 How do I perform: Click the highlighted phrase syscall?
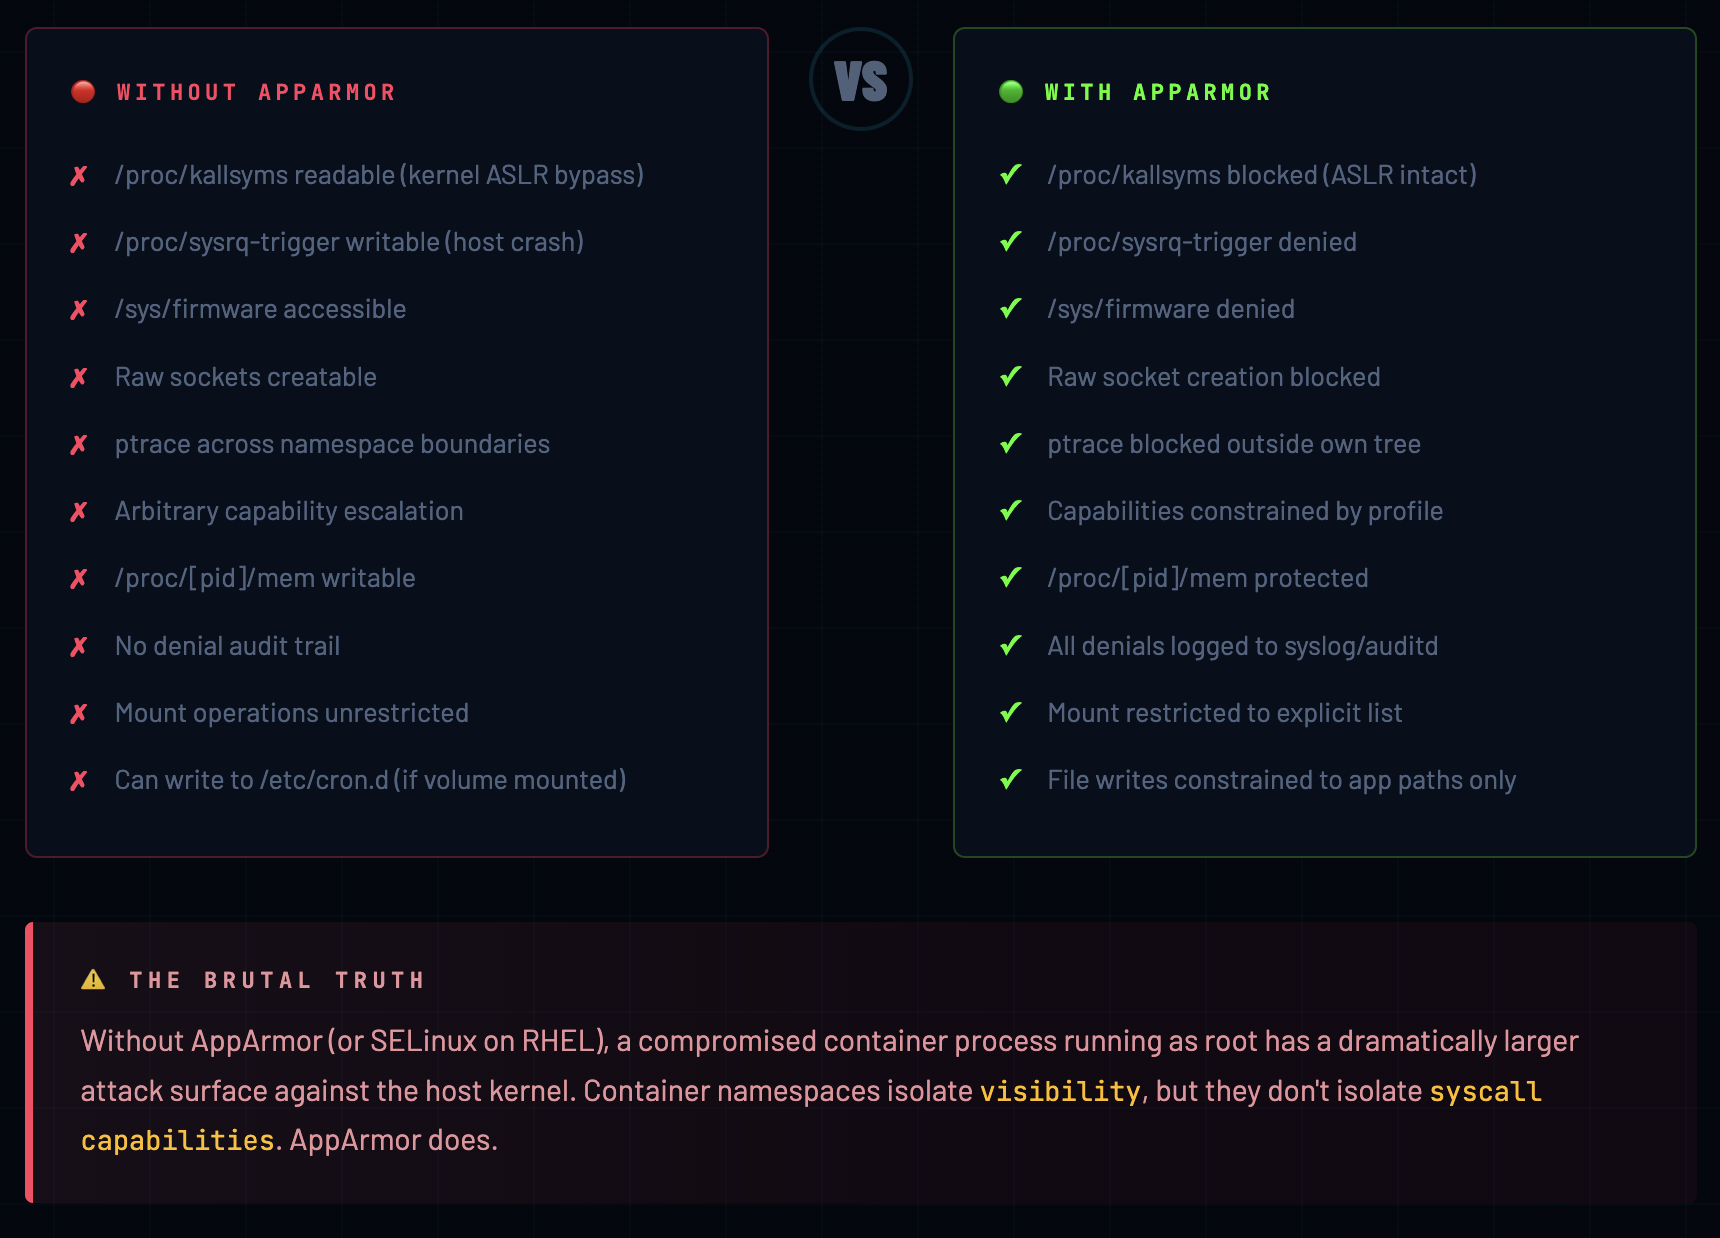point(1485,1091)
